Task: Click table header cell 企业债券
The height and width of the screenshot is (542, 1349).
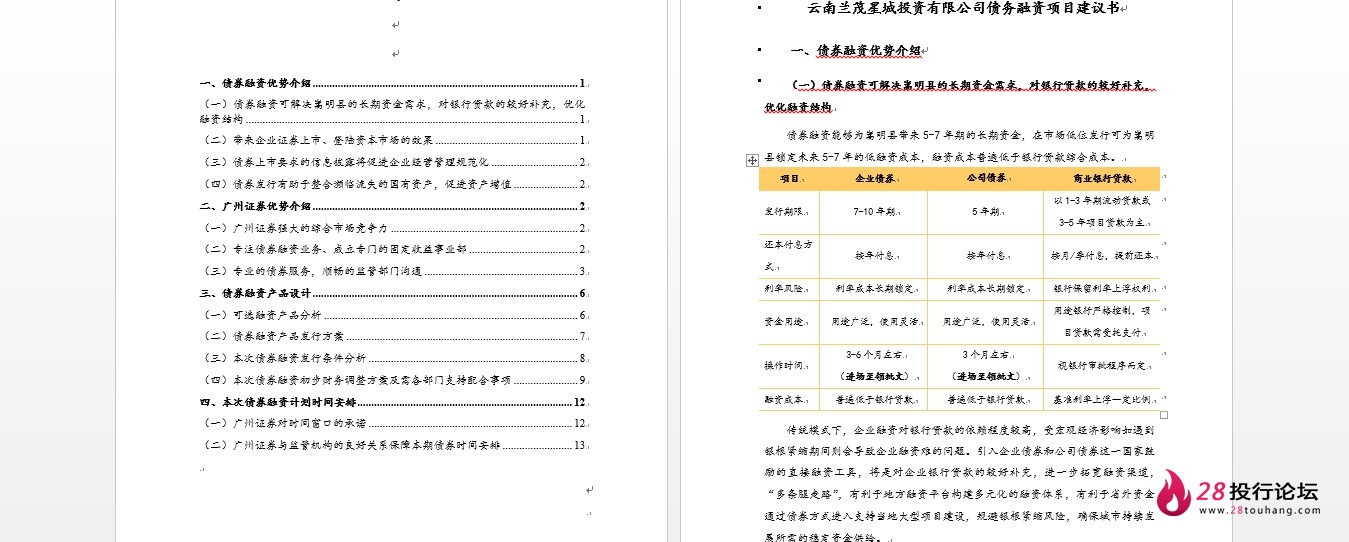Action: [873, 178]
